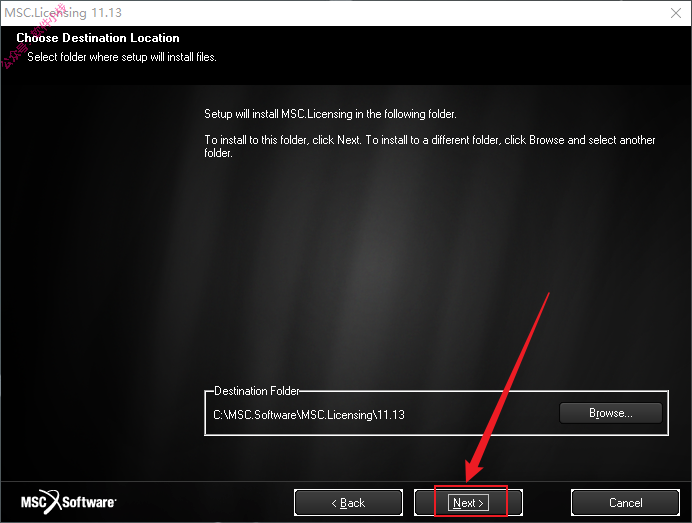Click 'Setup will install MSC.Licensing' sentence
The image size is (692, 523).
[x=330, y=114]
